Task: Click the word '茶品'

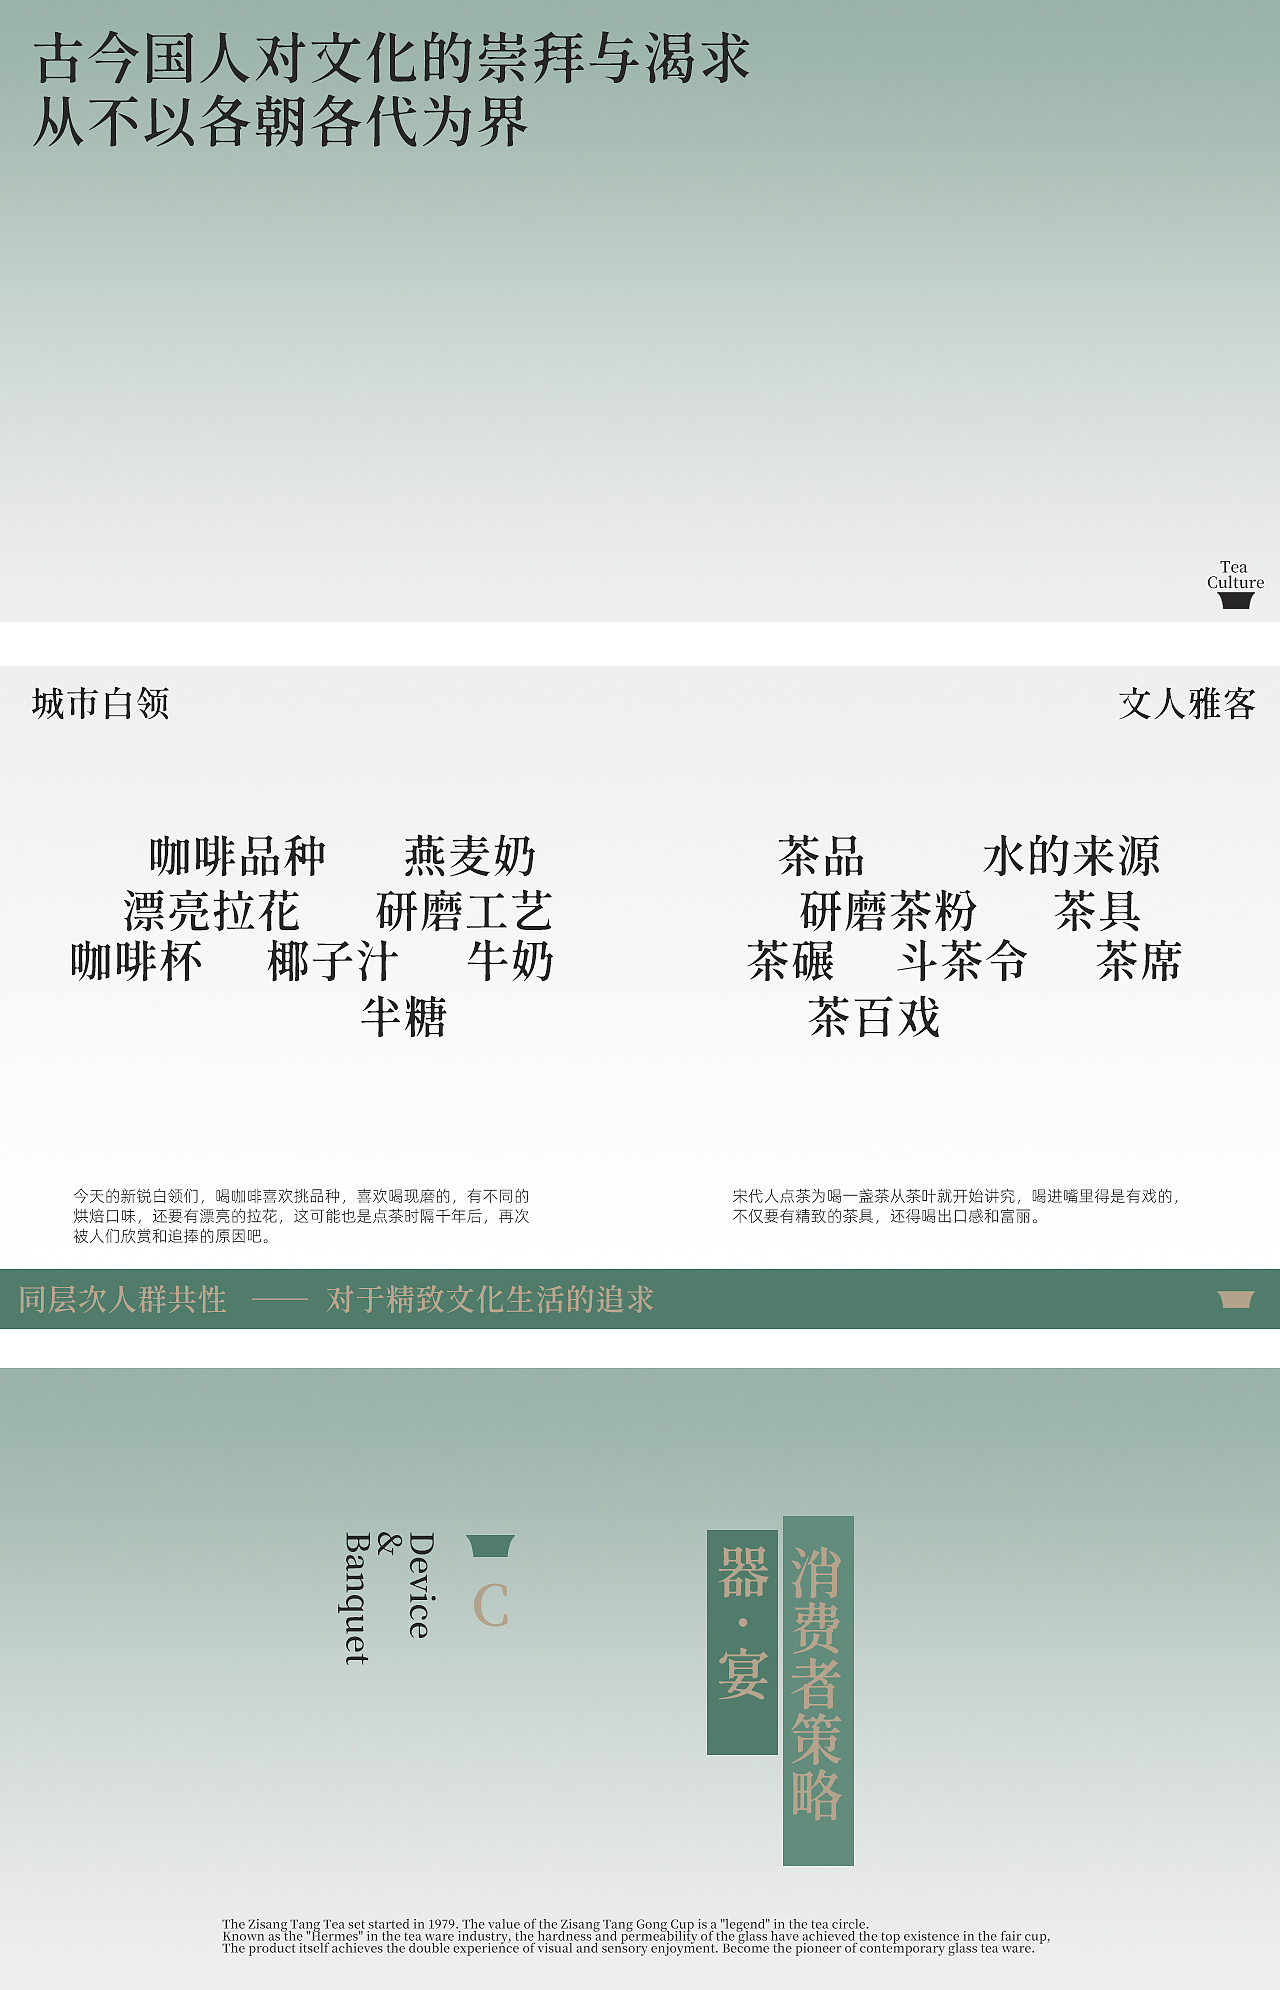Action: pos(821,857)
